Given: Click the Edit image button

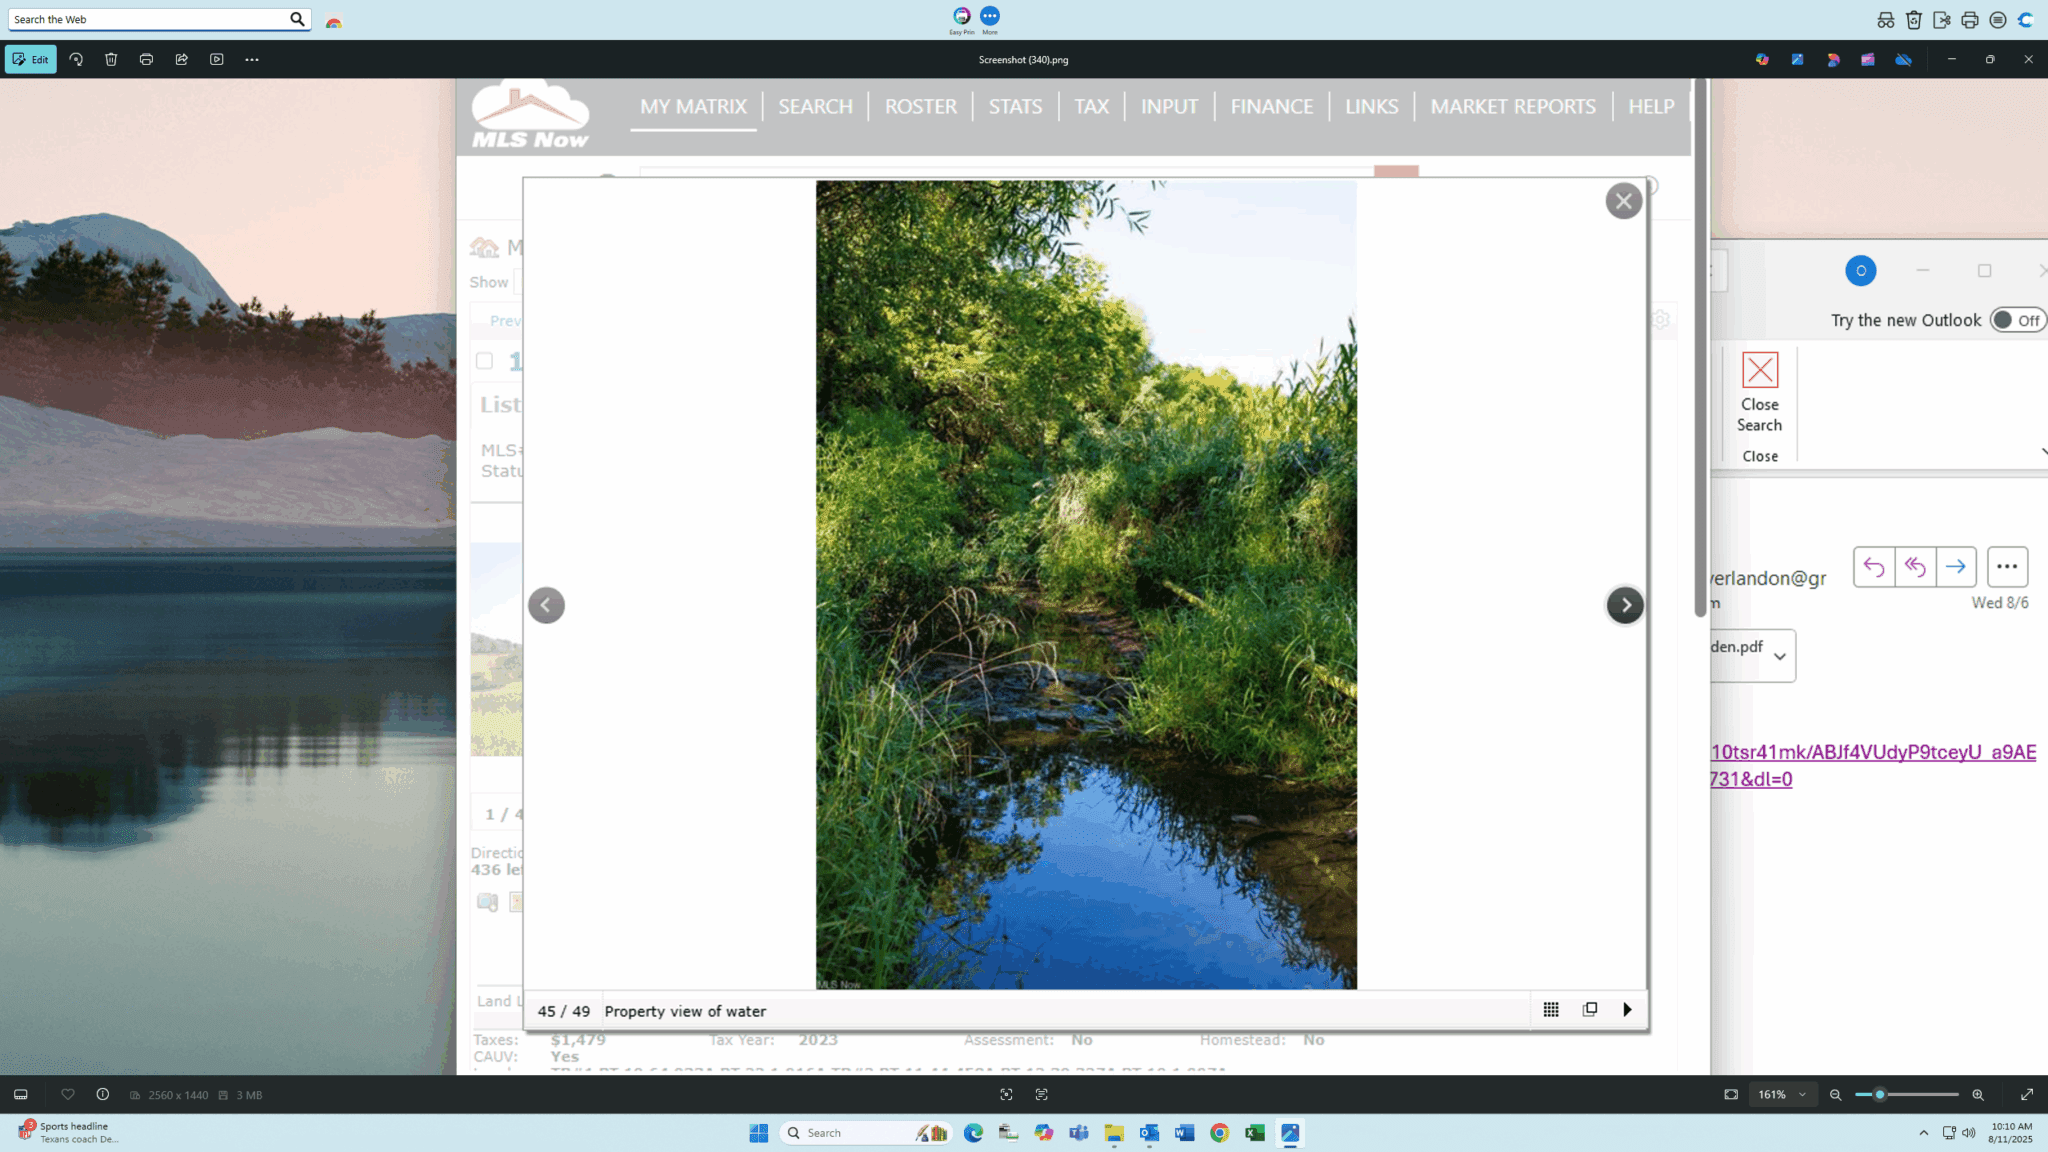Looking at the screenshot, I should [30, 59].
